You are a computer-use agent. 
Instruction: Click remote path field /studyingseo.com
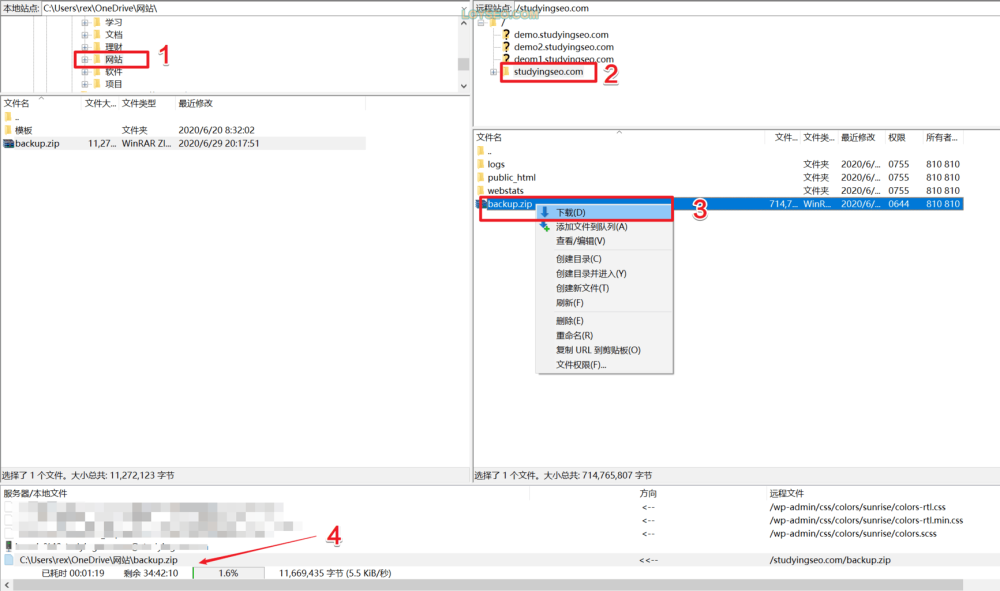tap(756, 8)
